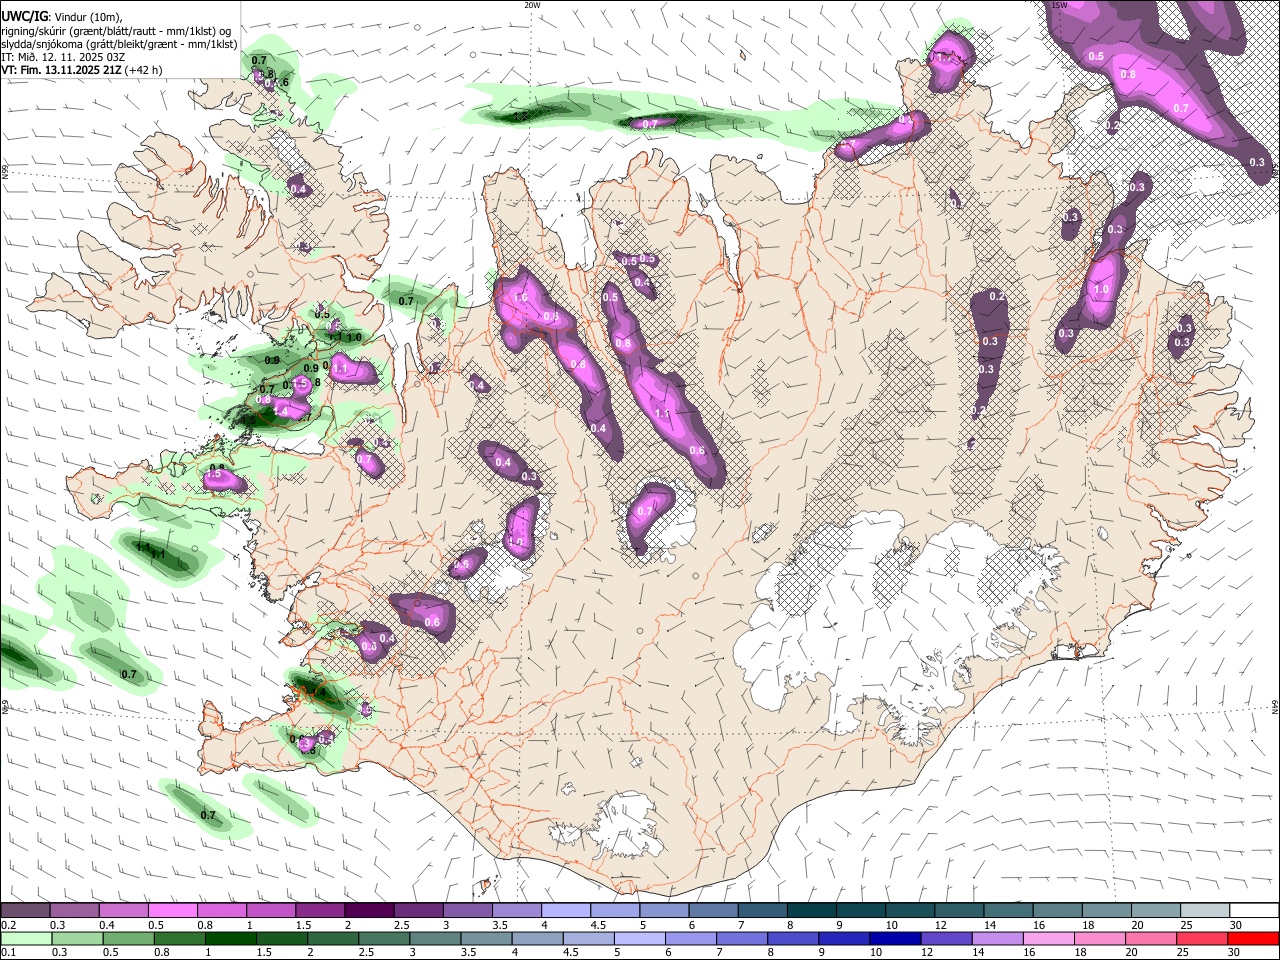The width and height of the screenshot is (1280, 960).
Task: Click the light periwinkle 4–4.5 snow legend swatch
Action: coord(566,911)
